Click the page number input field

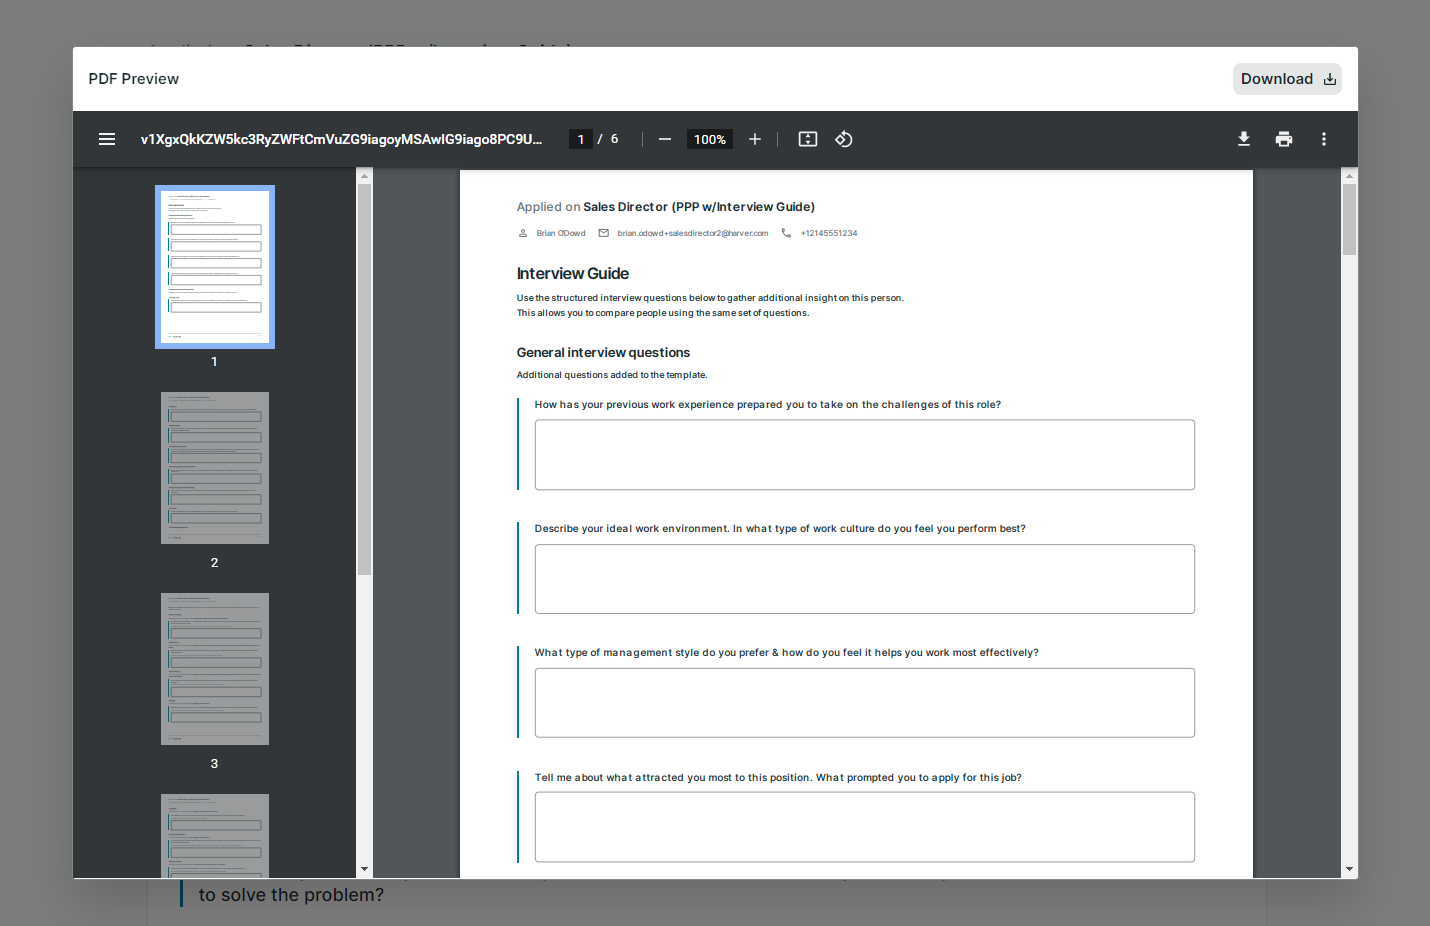pyautogui.click(x=581, y=139)
